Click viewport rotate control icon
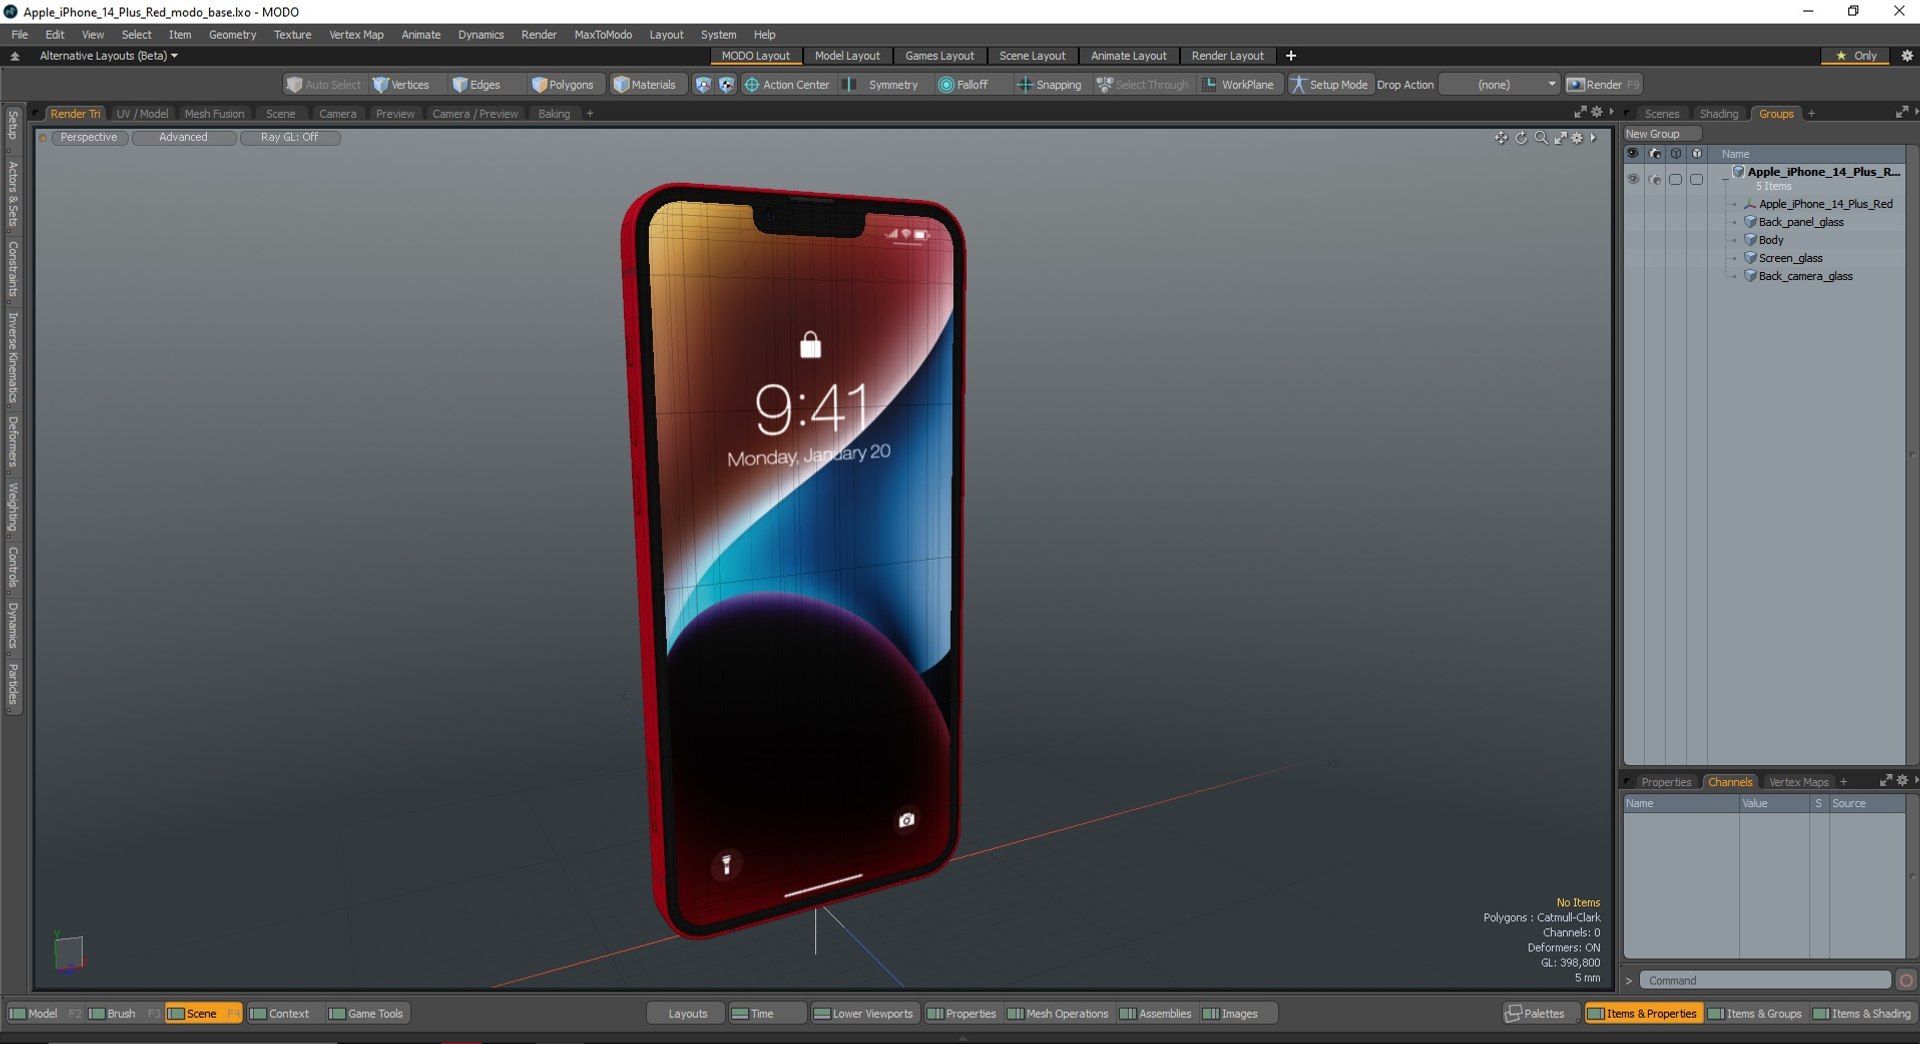 tap(1521, 138)
